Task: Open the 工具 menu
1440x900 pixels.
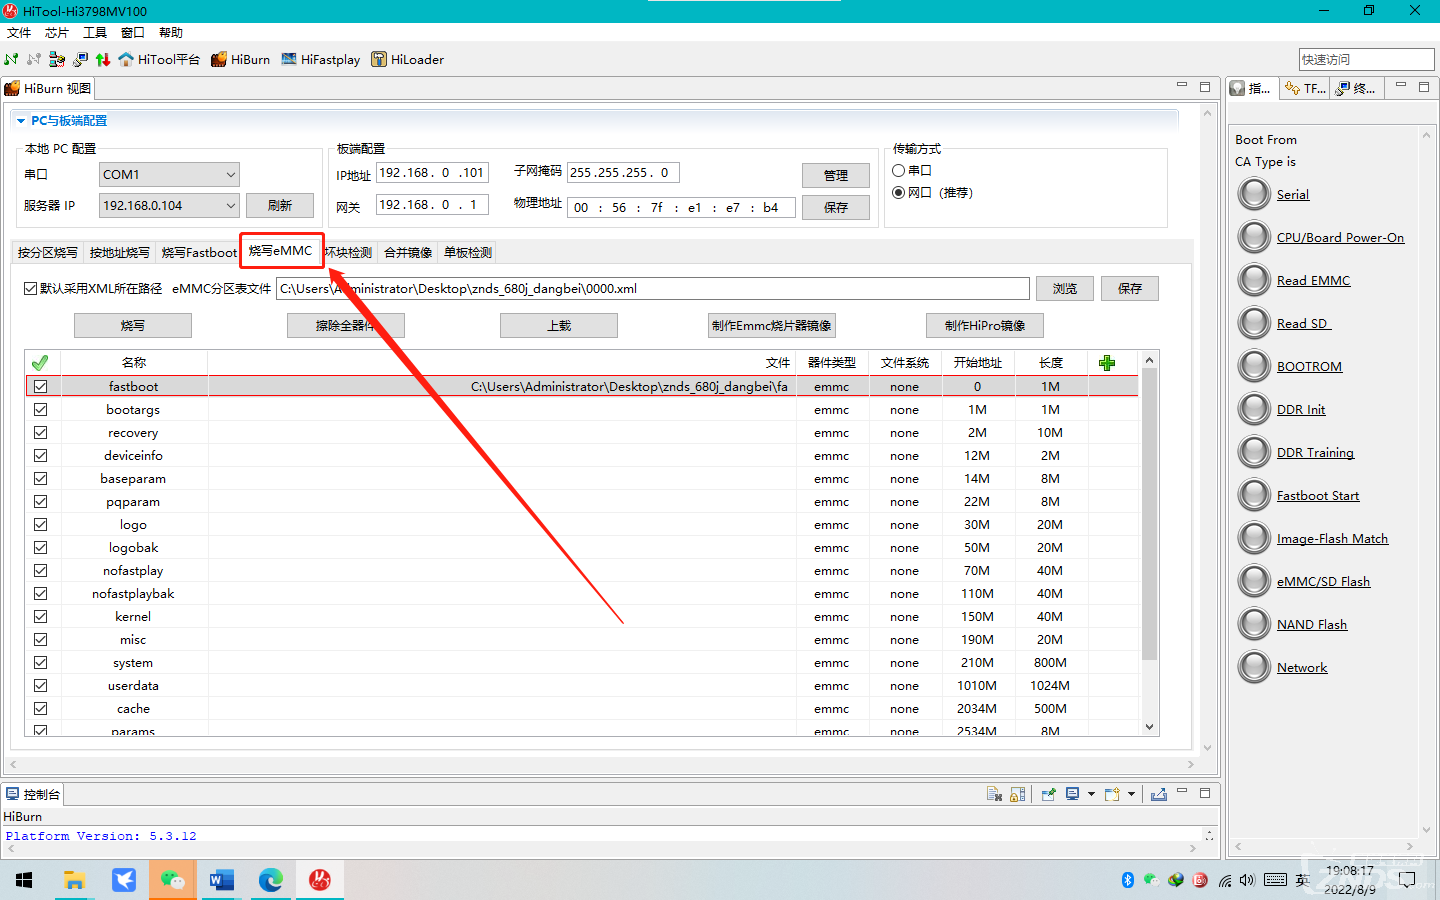Action: 95,33
